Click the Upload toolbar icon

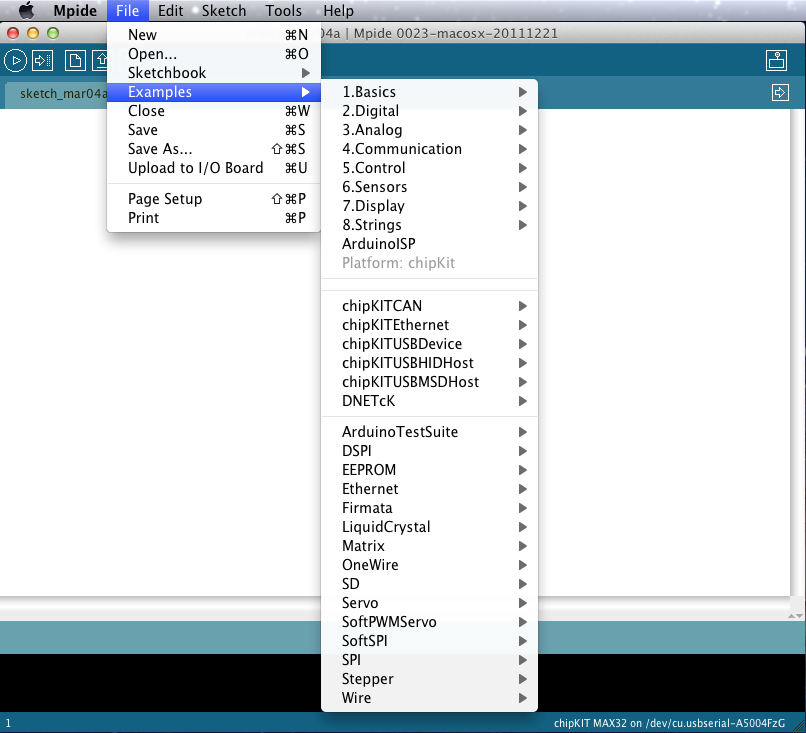[41, 60]
